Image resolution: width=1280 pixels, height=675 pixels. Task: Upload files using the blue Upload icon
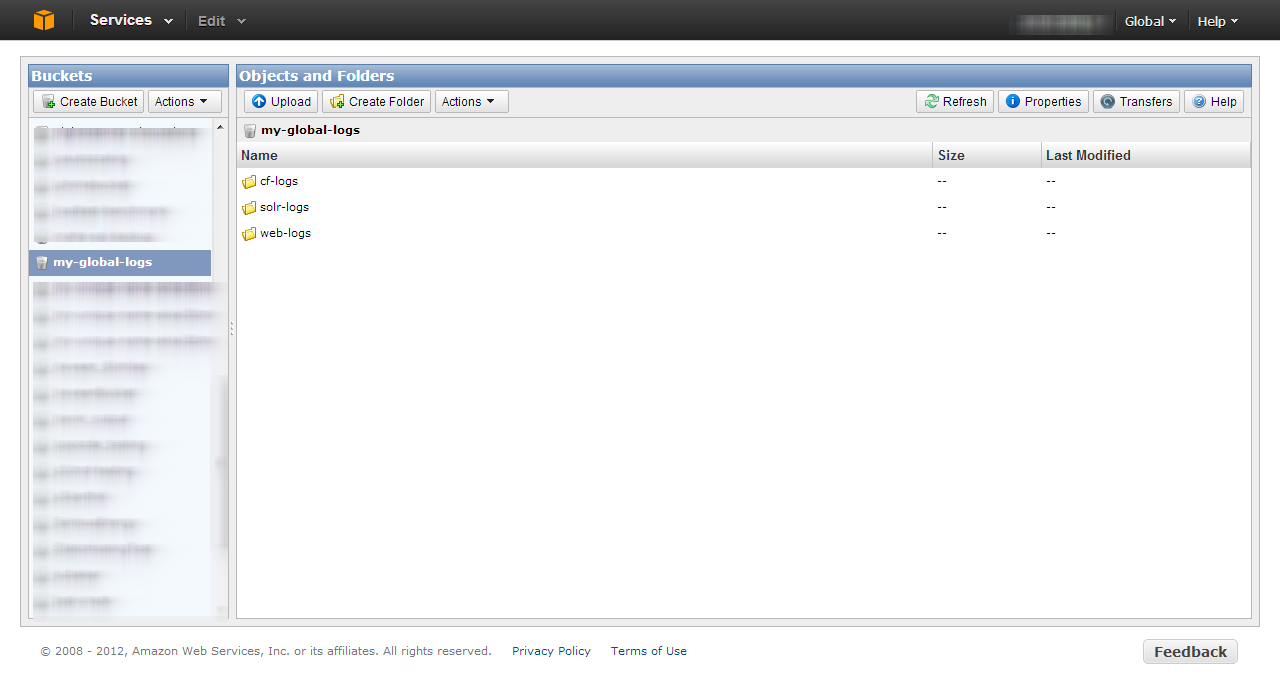261,101
